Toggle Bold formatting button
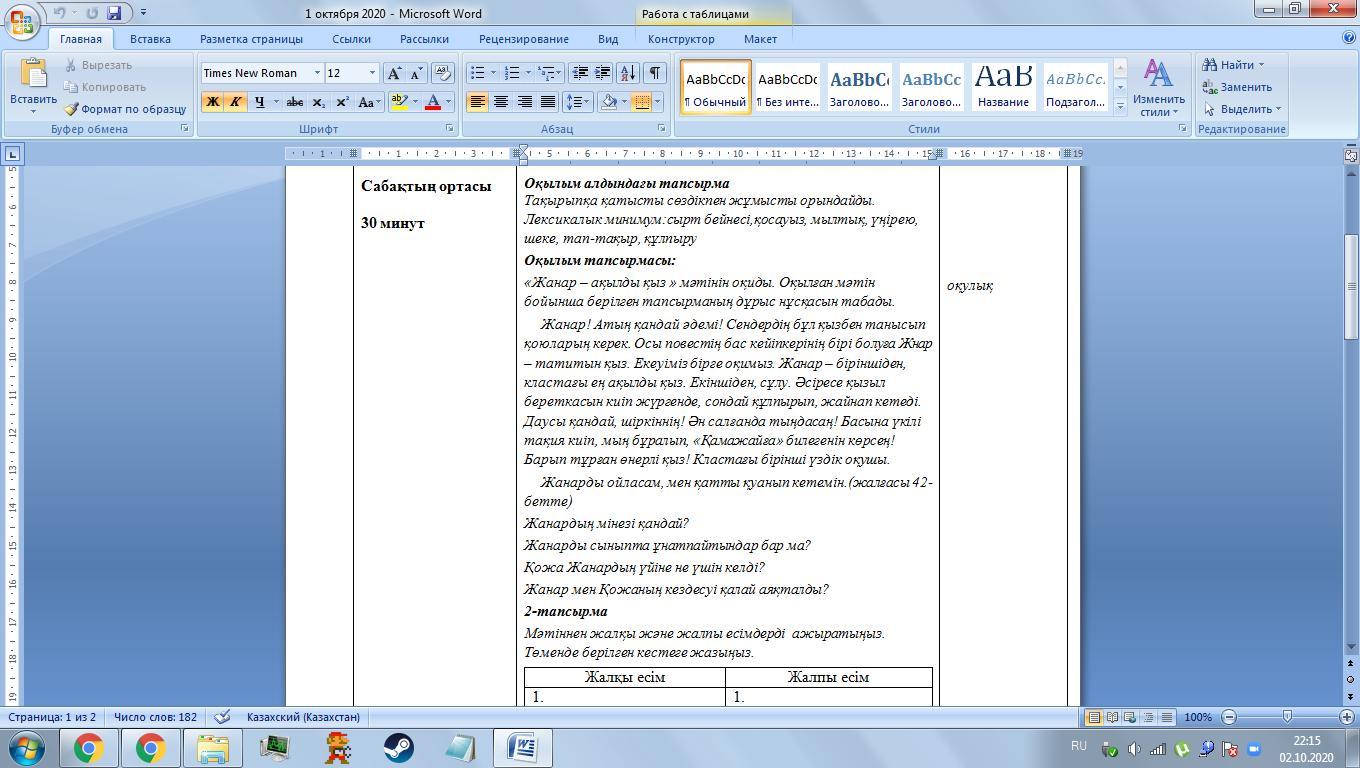Viewport: 1360px width, 768px height. tap(212, 102)
